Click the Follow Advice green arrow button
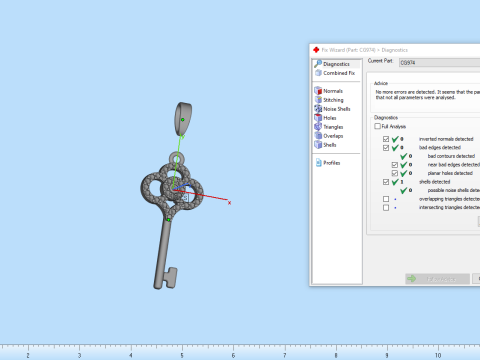 coord(437,279)
